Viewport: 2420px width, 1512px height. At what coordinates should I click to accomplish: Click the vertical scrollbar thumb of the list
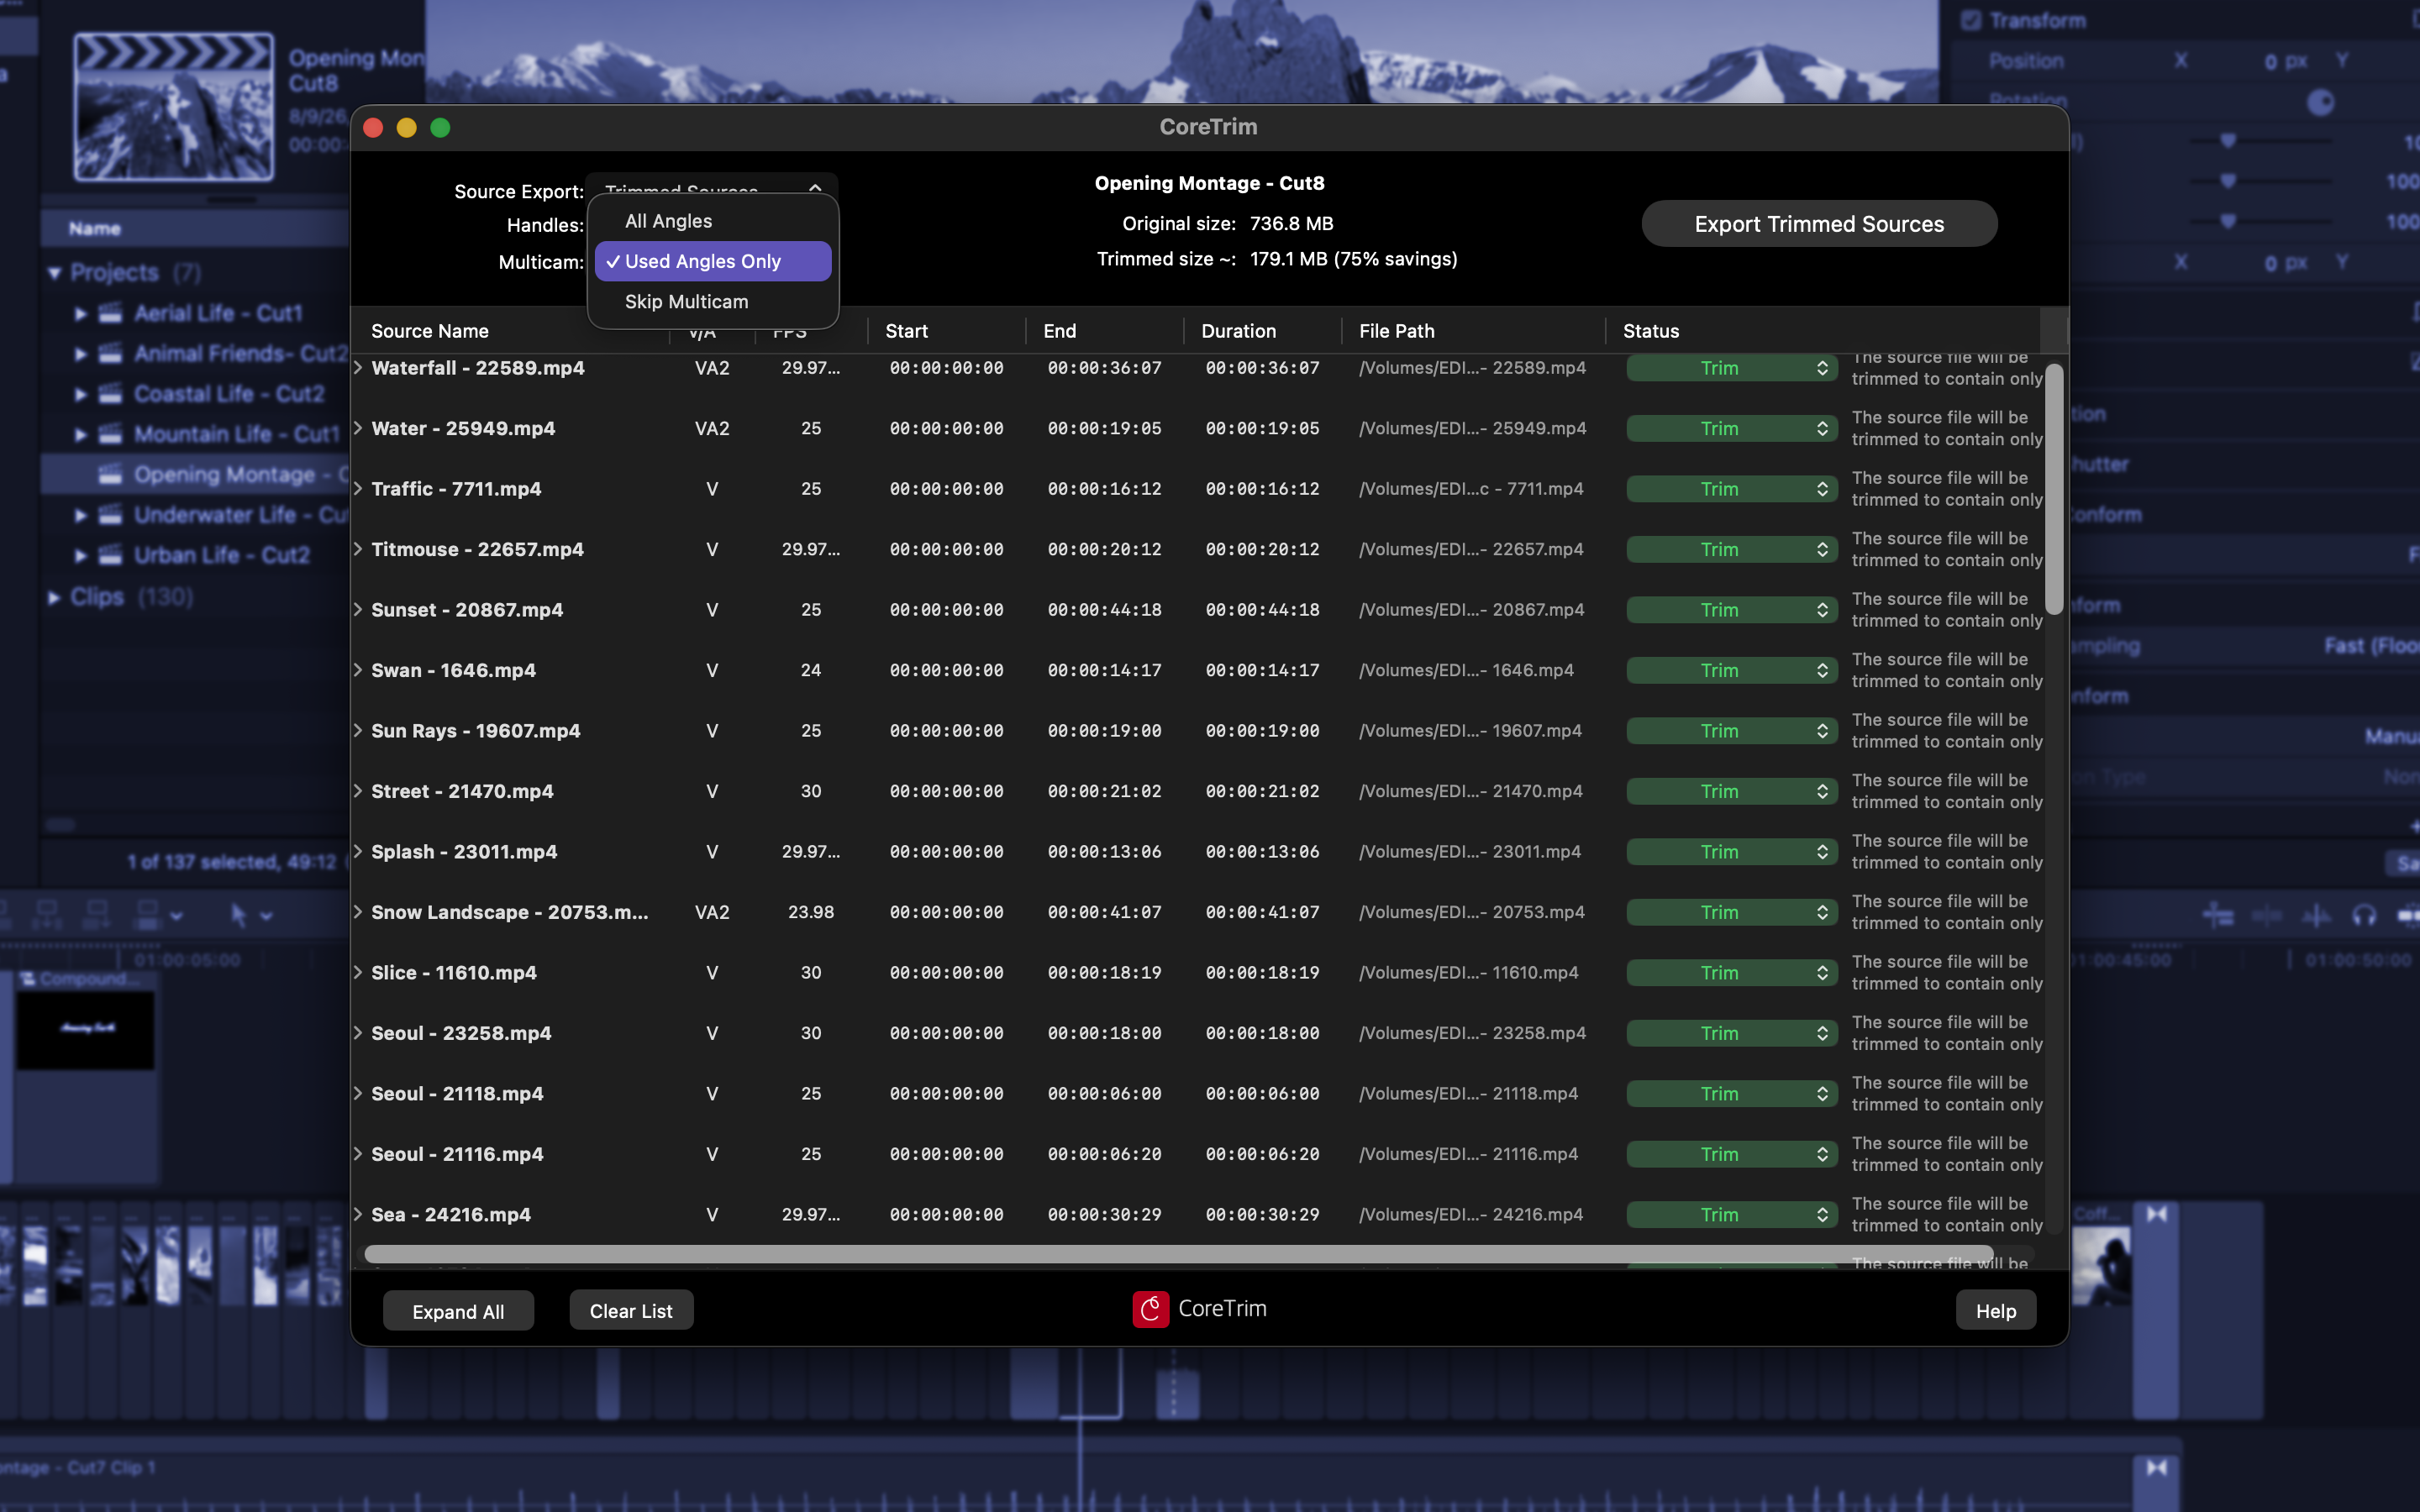click(2054, 488)
